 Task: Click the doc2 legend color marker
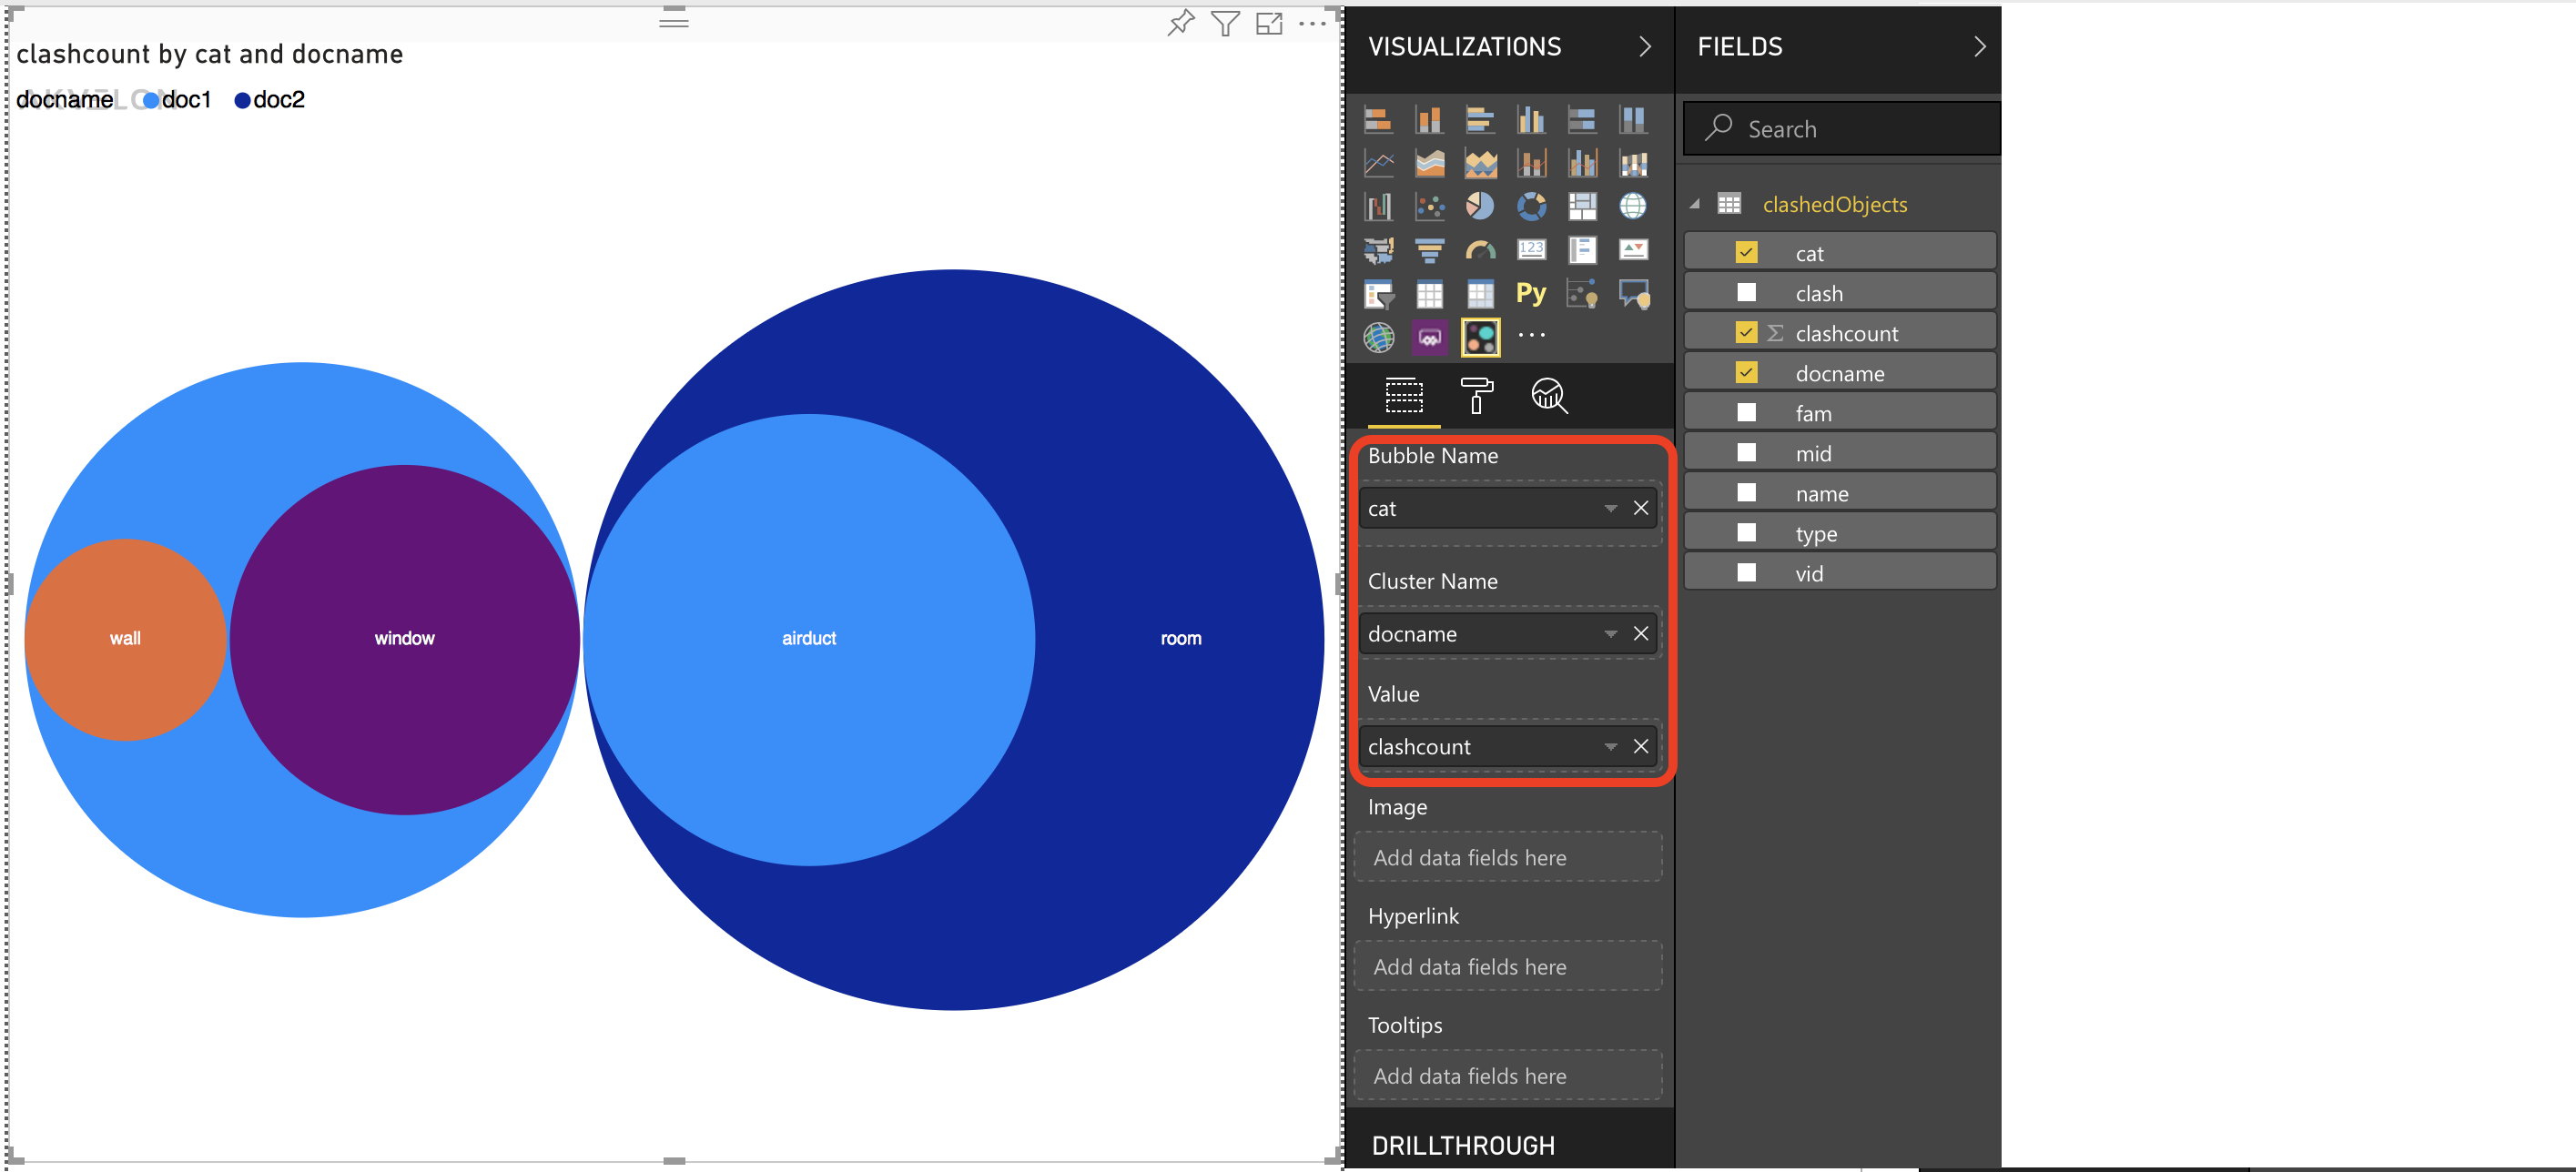tap(242, 100)
